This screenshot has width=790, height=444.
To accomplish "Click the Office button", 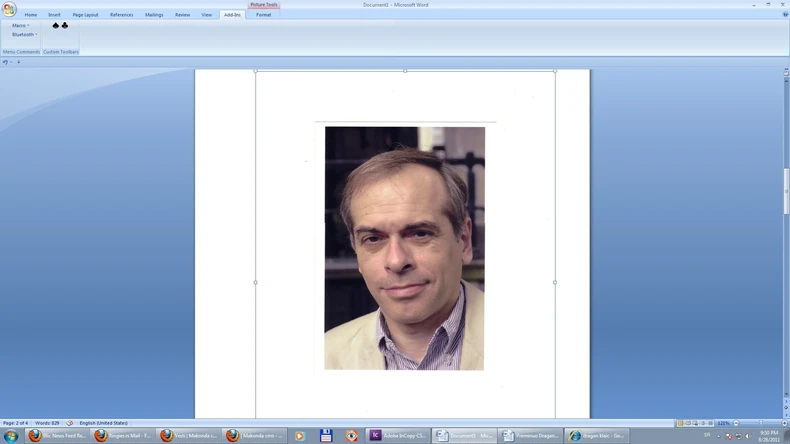I will tap(9, 9).
